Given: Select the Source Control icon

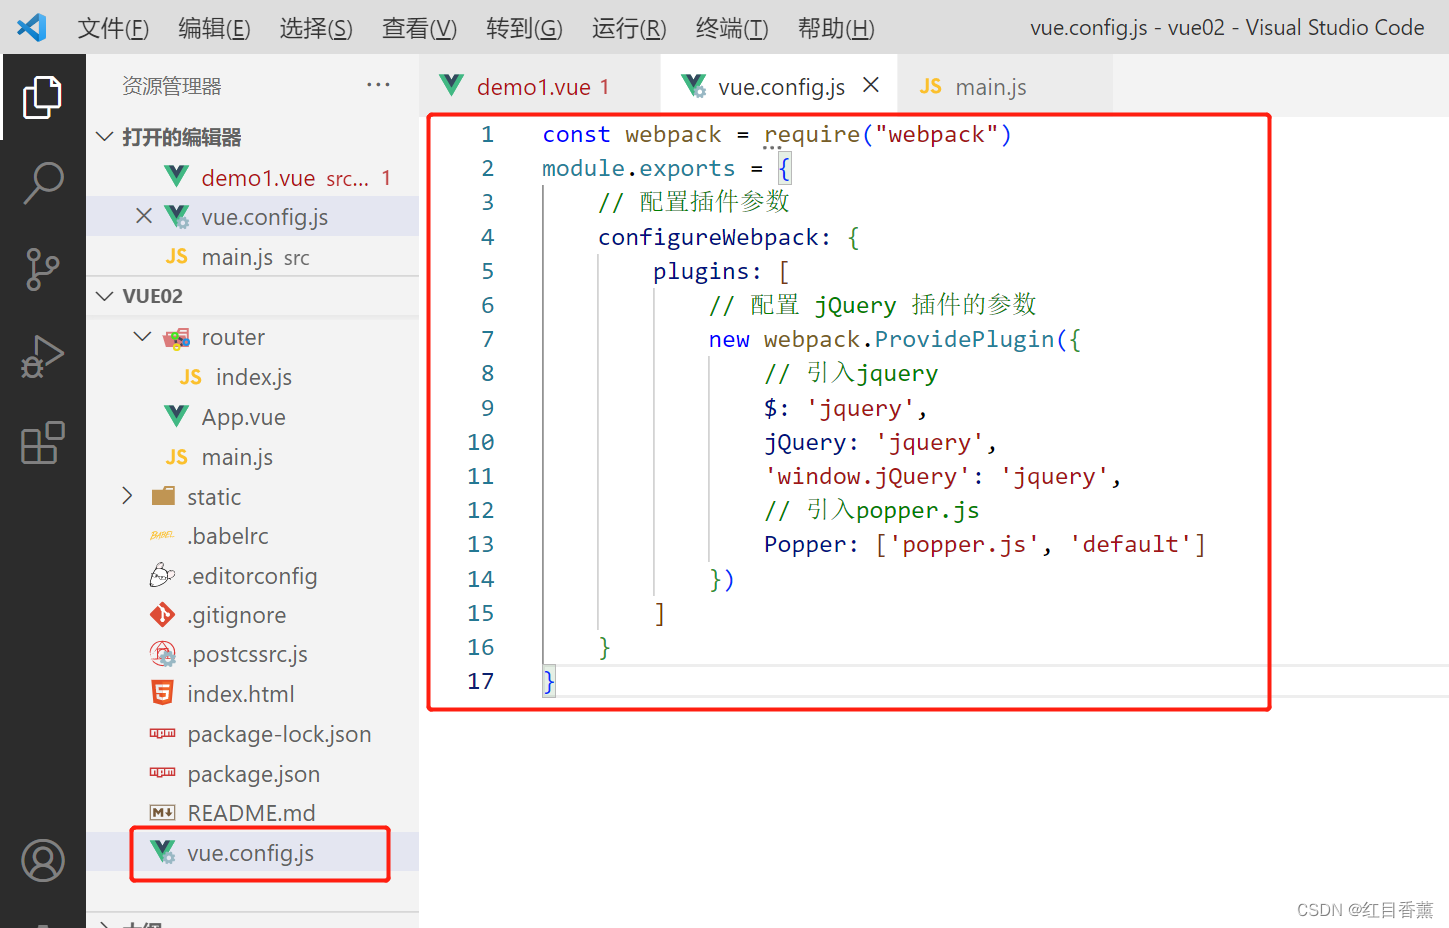Looking at the screenshot, I should [x=42, y=269].
